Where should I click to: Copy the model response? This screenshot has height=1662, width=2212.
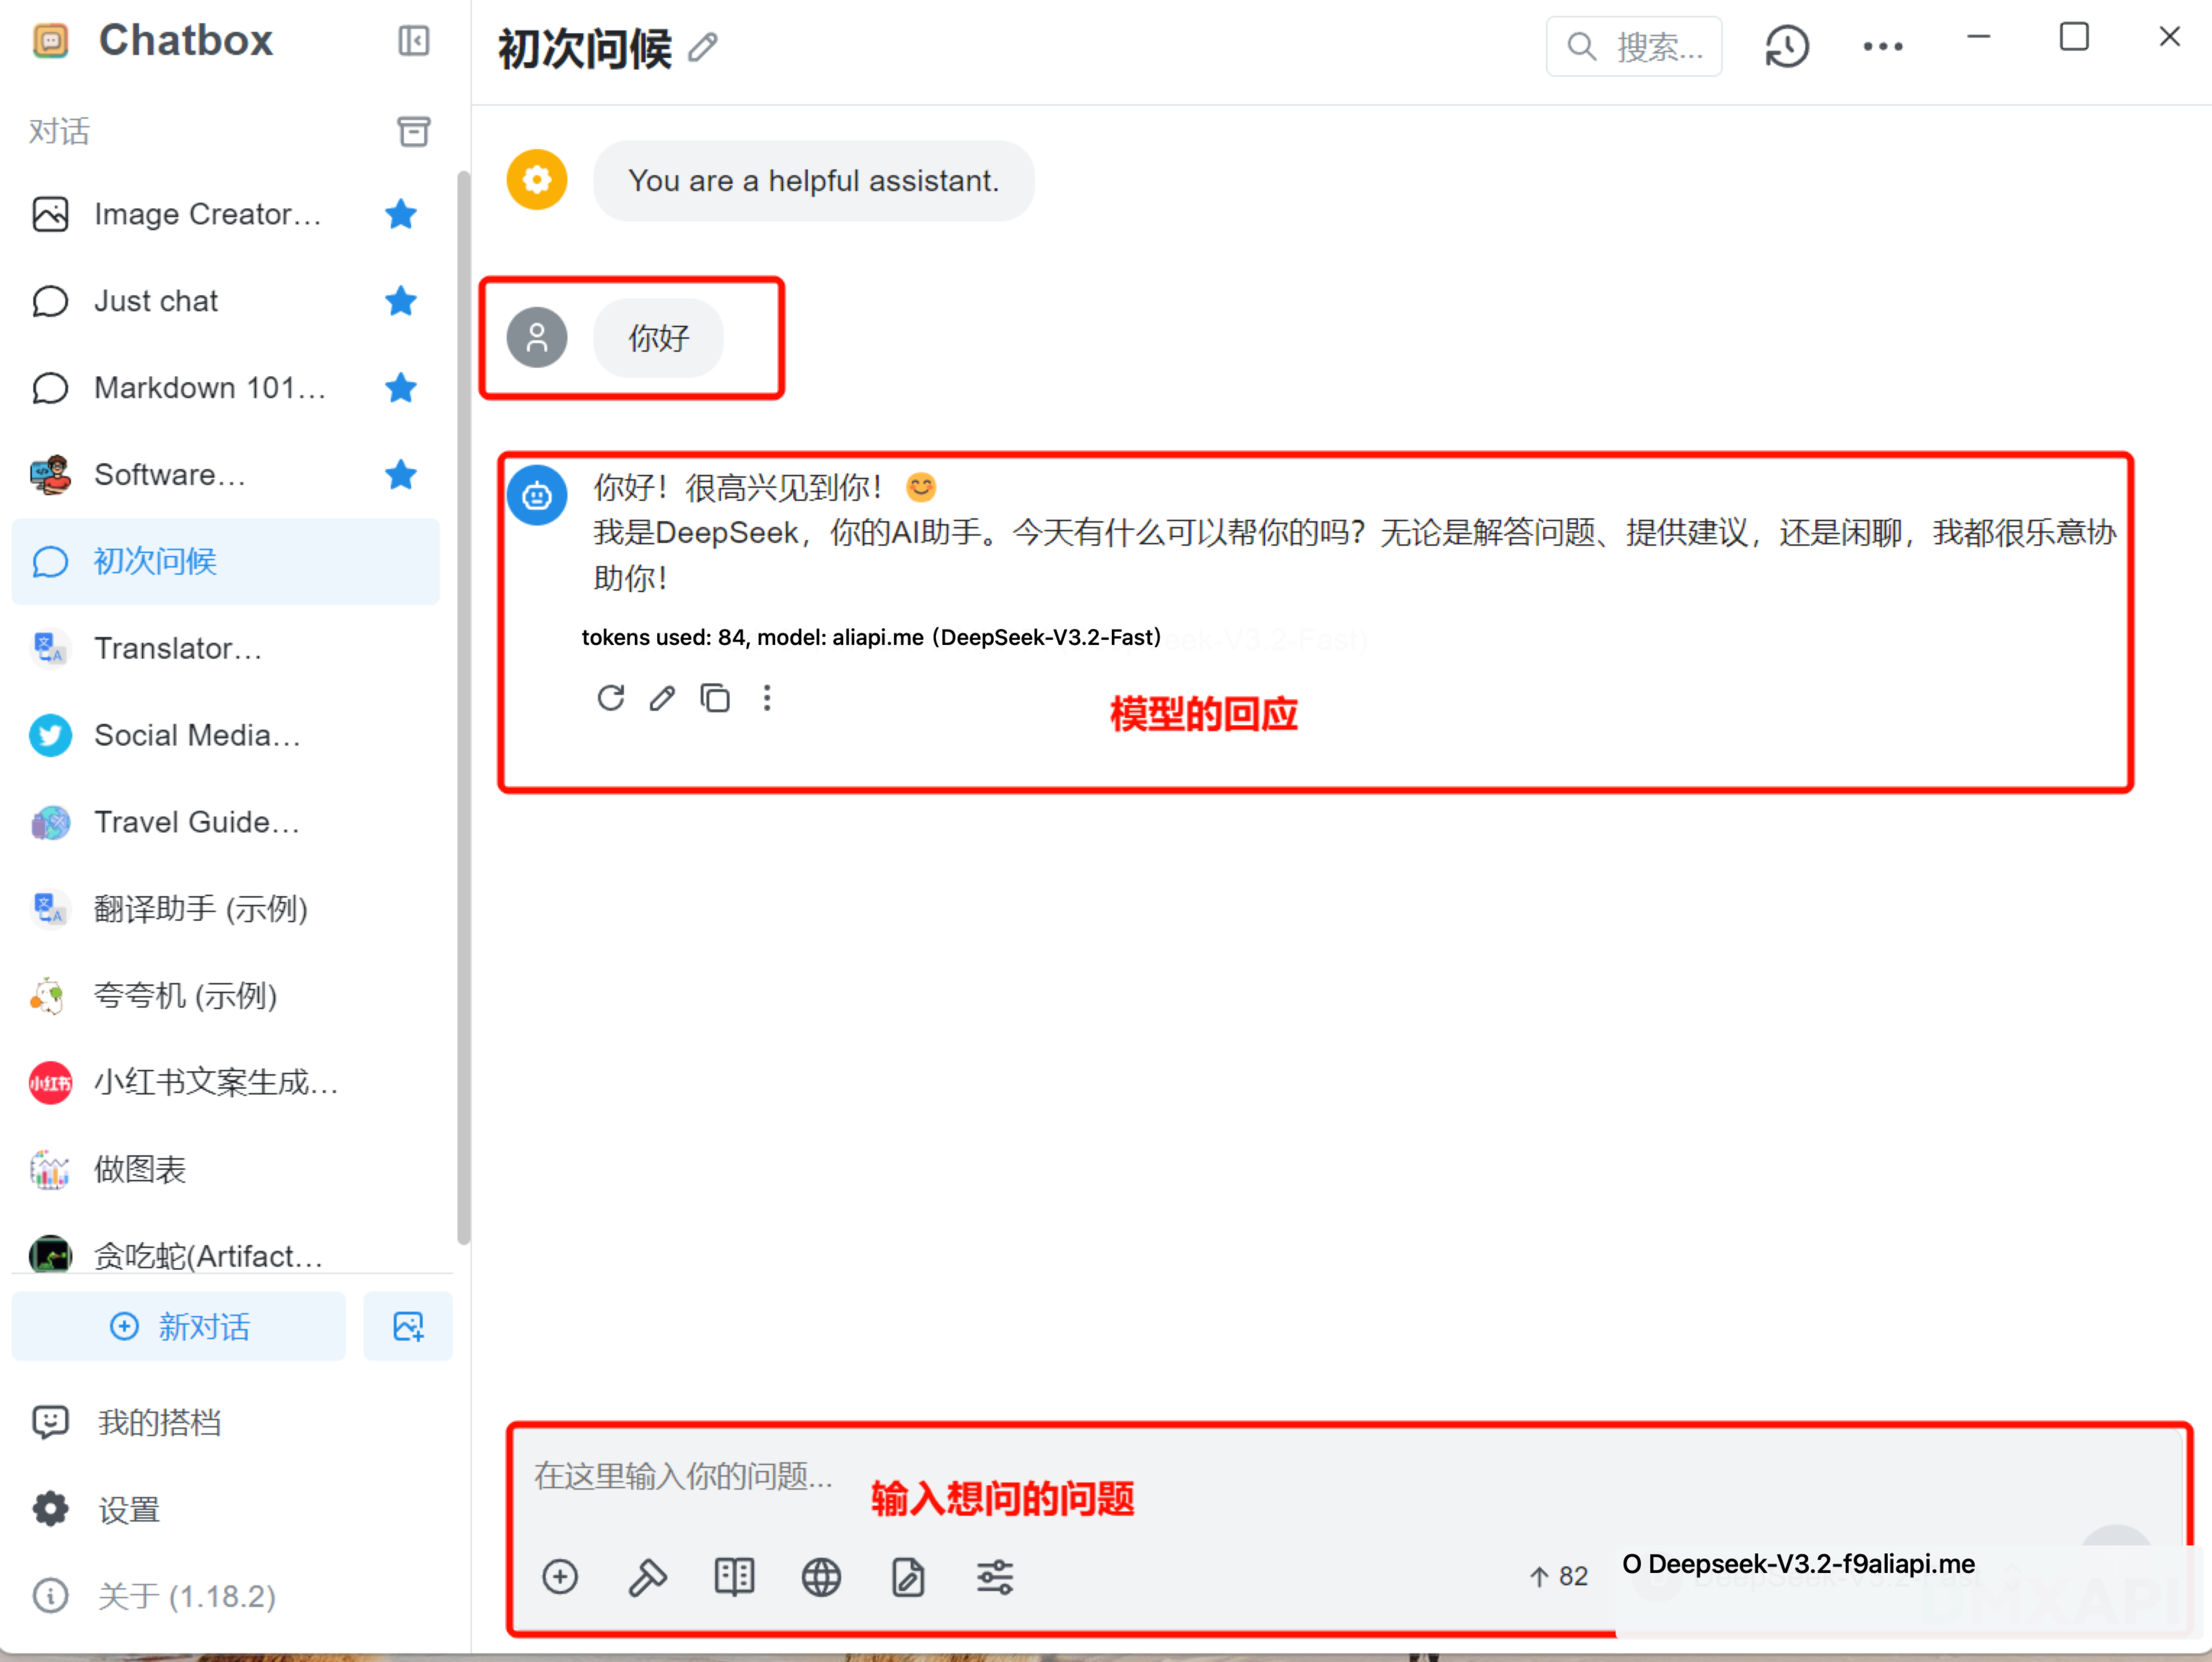(715, 698)
